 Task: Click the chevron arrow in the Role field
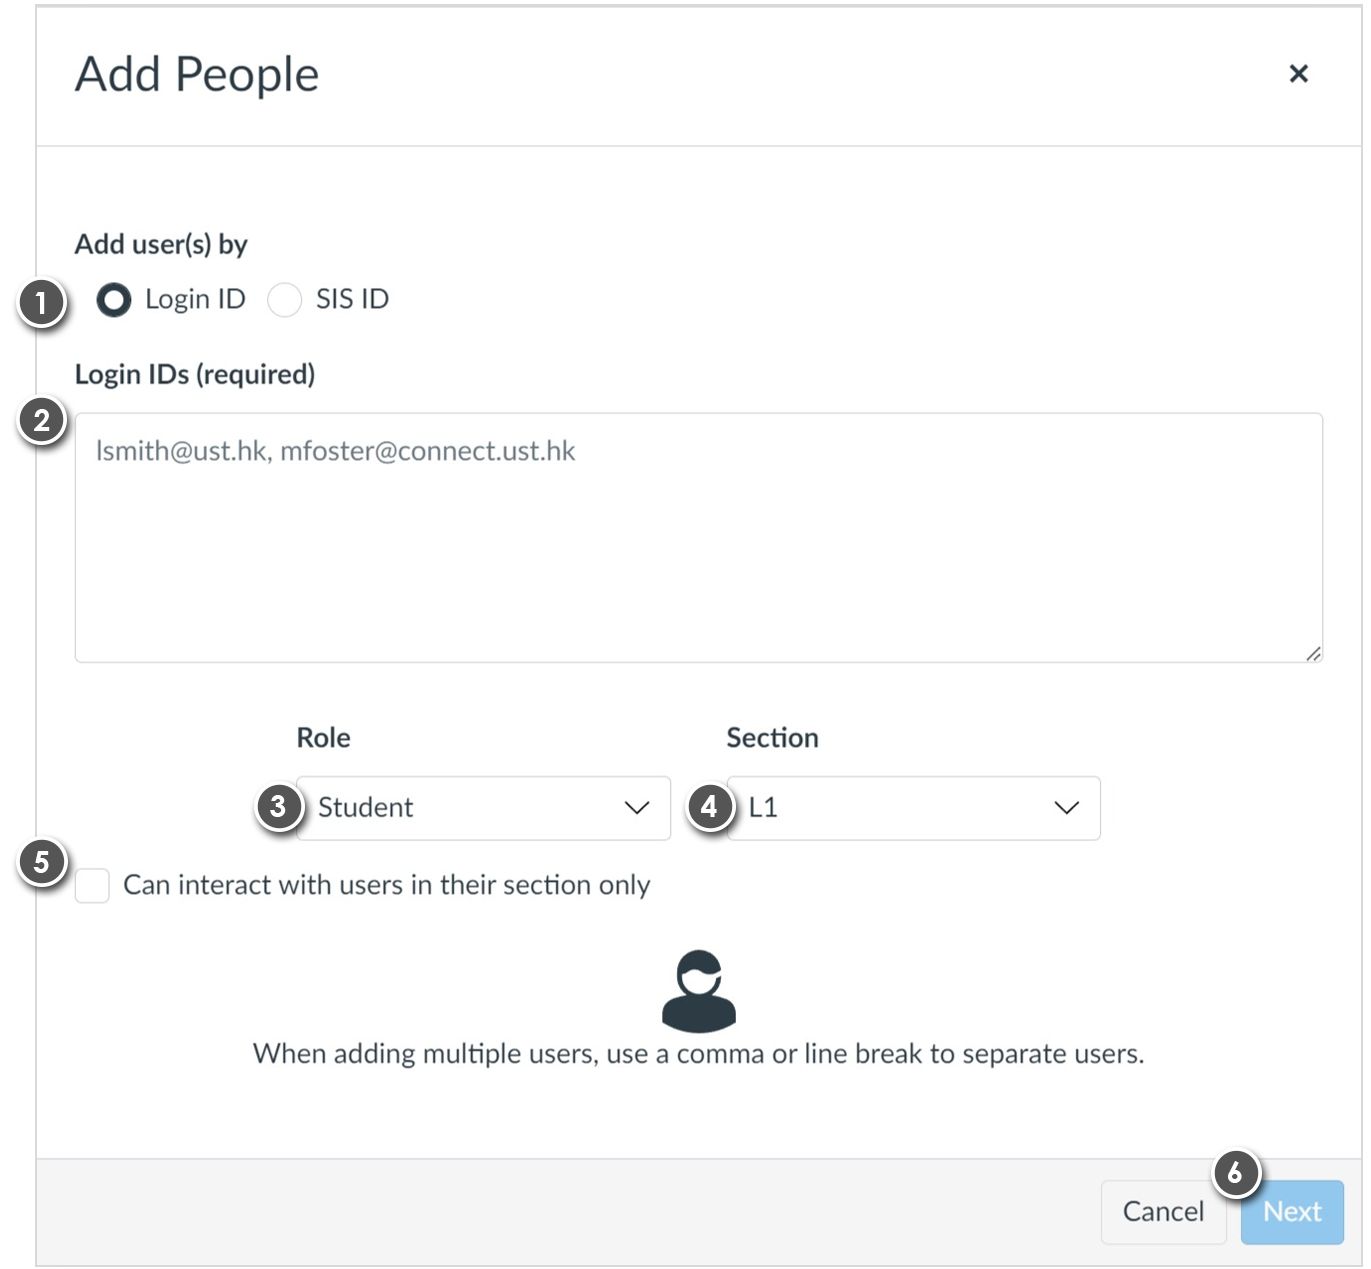(x=637, y=808)
